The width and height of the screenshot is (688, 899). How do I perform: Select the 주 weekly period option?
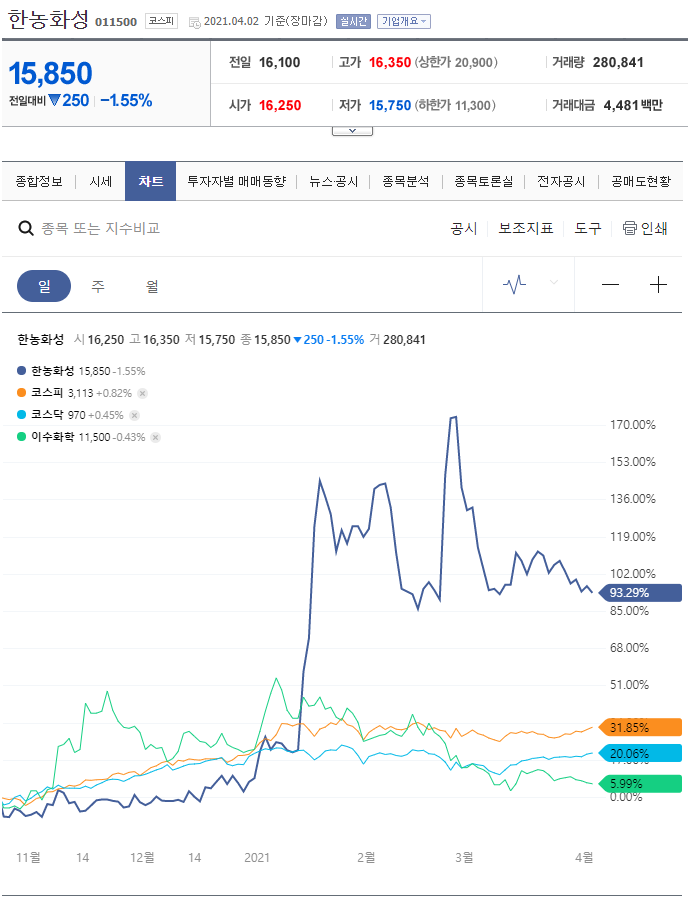pos(98,286)
